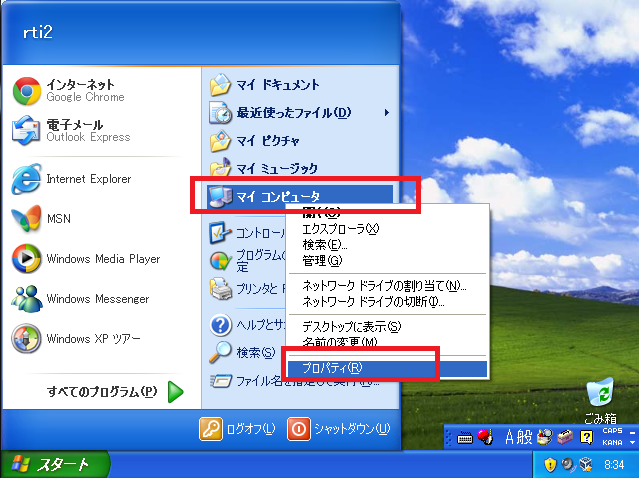Launch Outlook Express email icon
The image size is (639, 478).
(x=26, y=130)
